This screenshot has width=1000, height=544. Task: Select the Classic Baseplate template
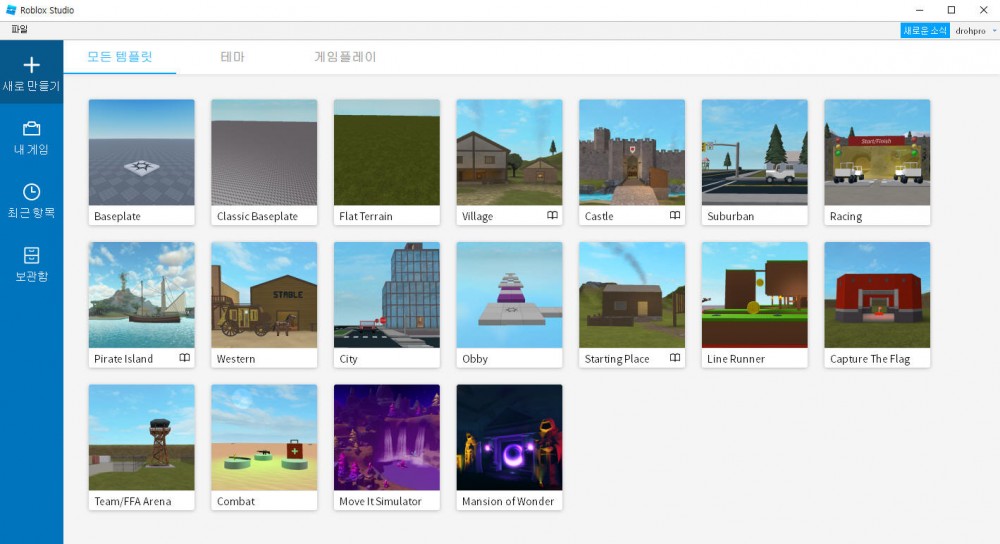click(x=264, y=162)
